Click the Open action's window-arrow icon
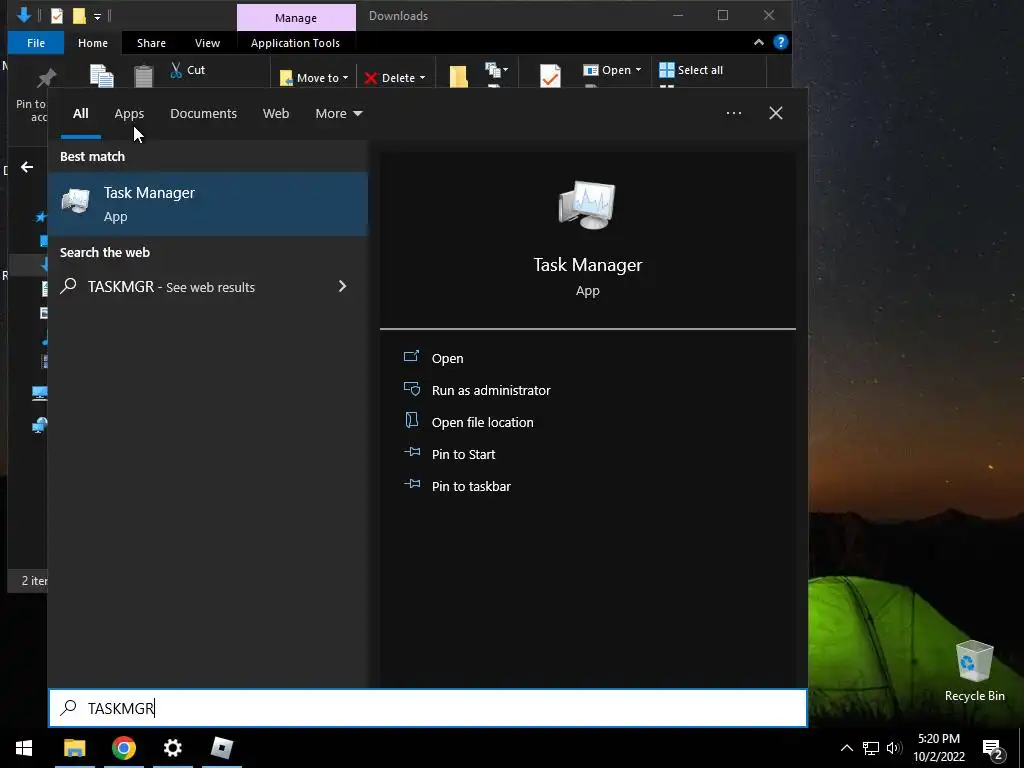The height and width of the screenshot is (768, 1024). 411,356
